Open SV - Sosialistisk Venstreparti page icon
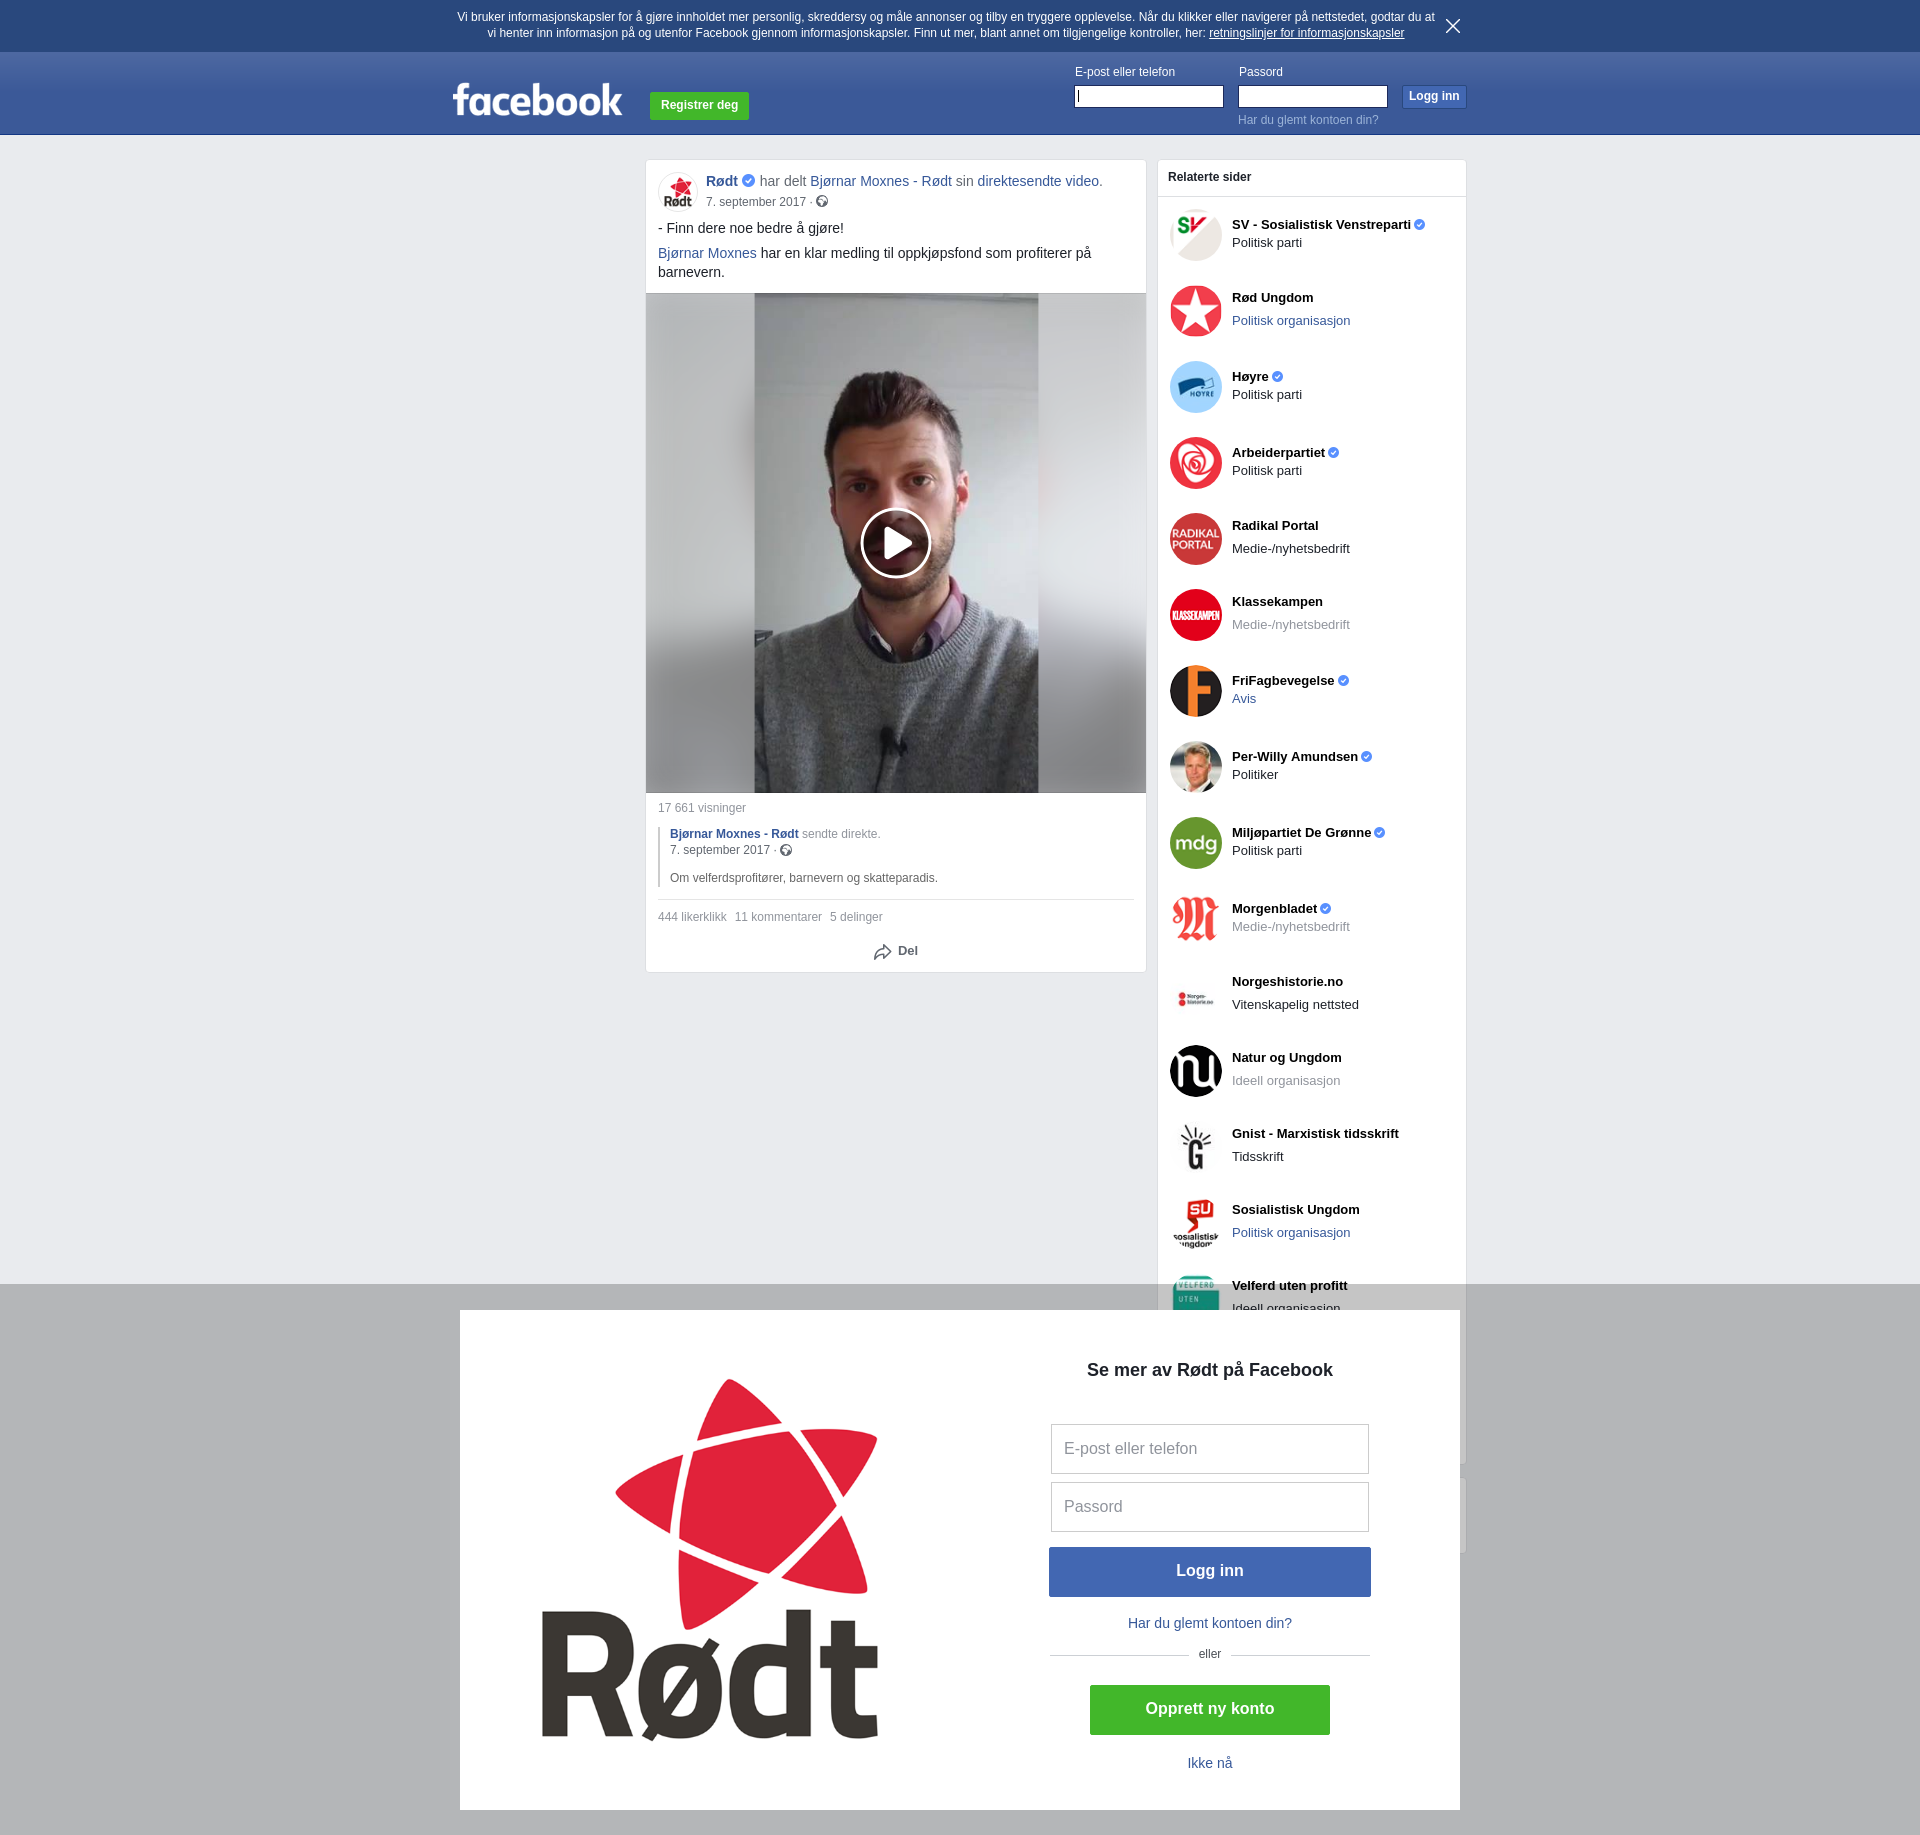 click(x=1196, y=235)
